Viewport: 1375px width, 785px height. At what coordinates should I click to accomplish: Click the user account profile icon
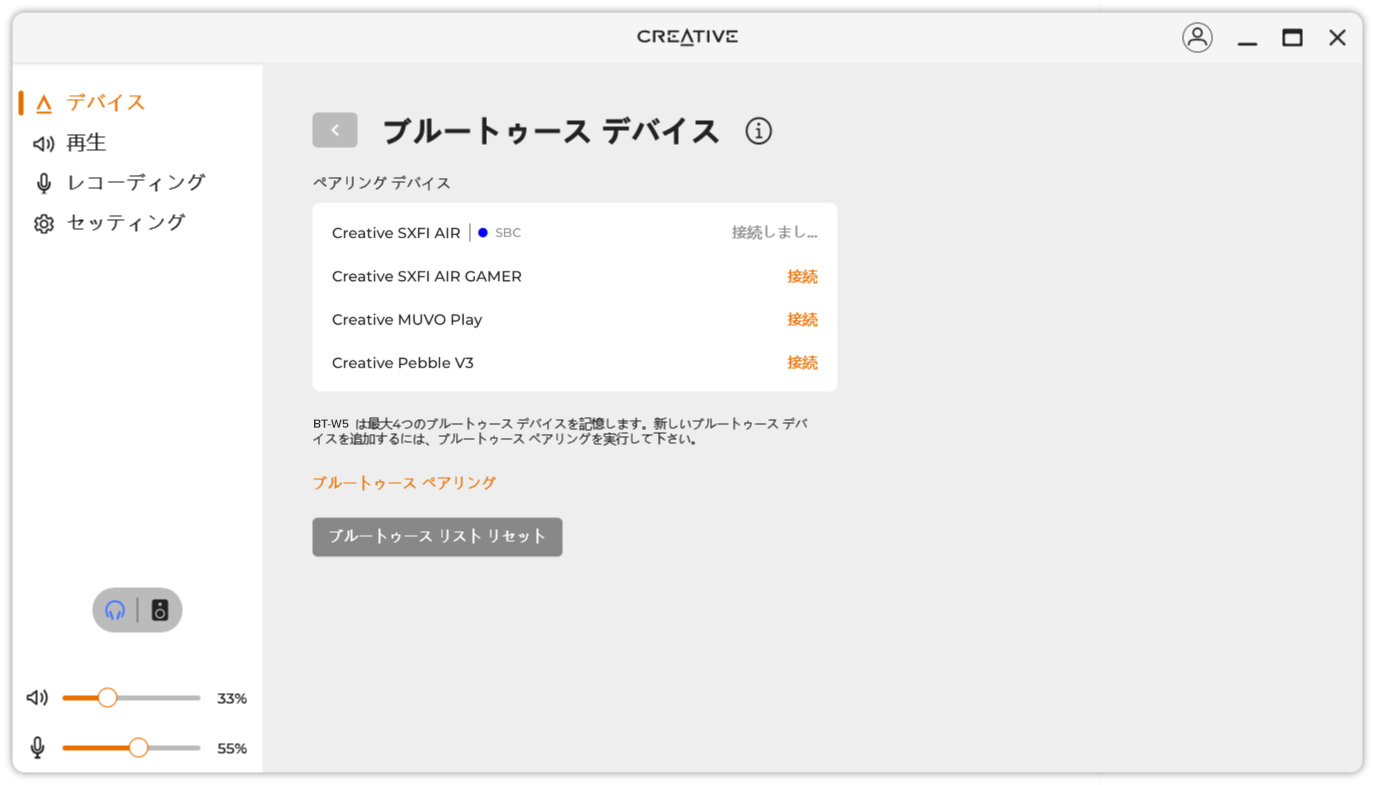pyautogui.click(x=1197, y=38)
